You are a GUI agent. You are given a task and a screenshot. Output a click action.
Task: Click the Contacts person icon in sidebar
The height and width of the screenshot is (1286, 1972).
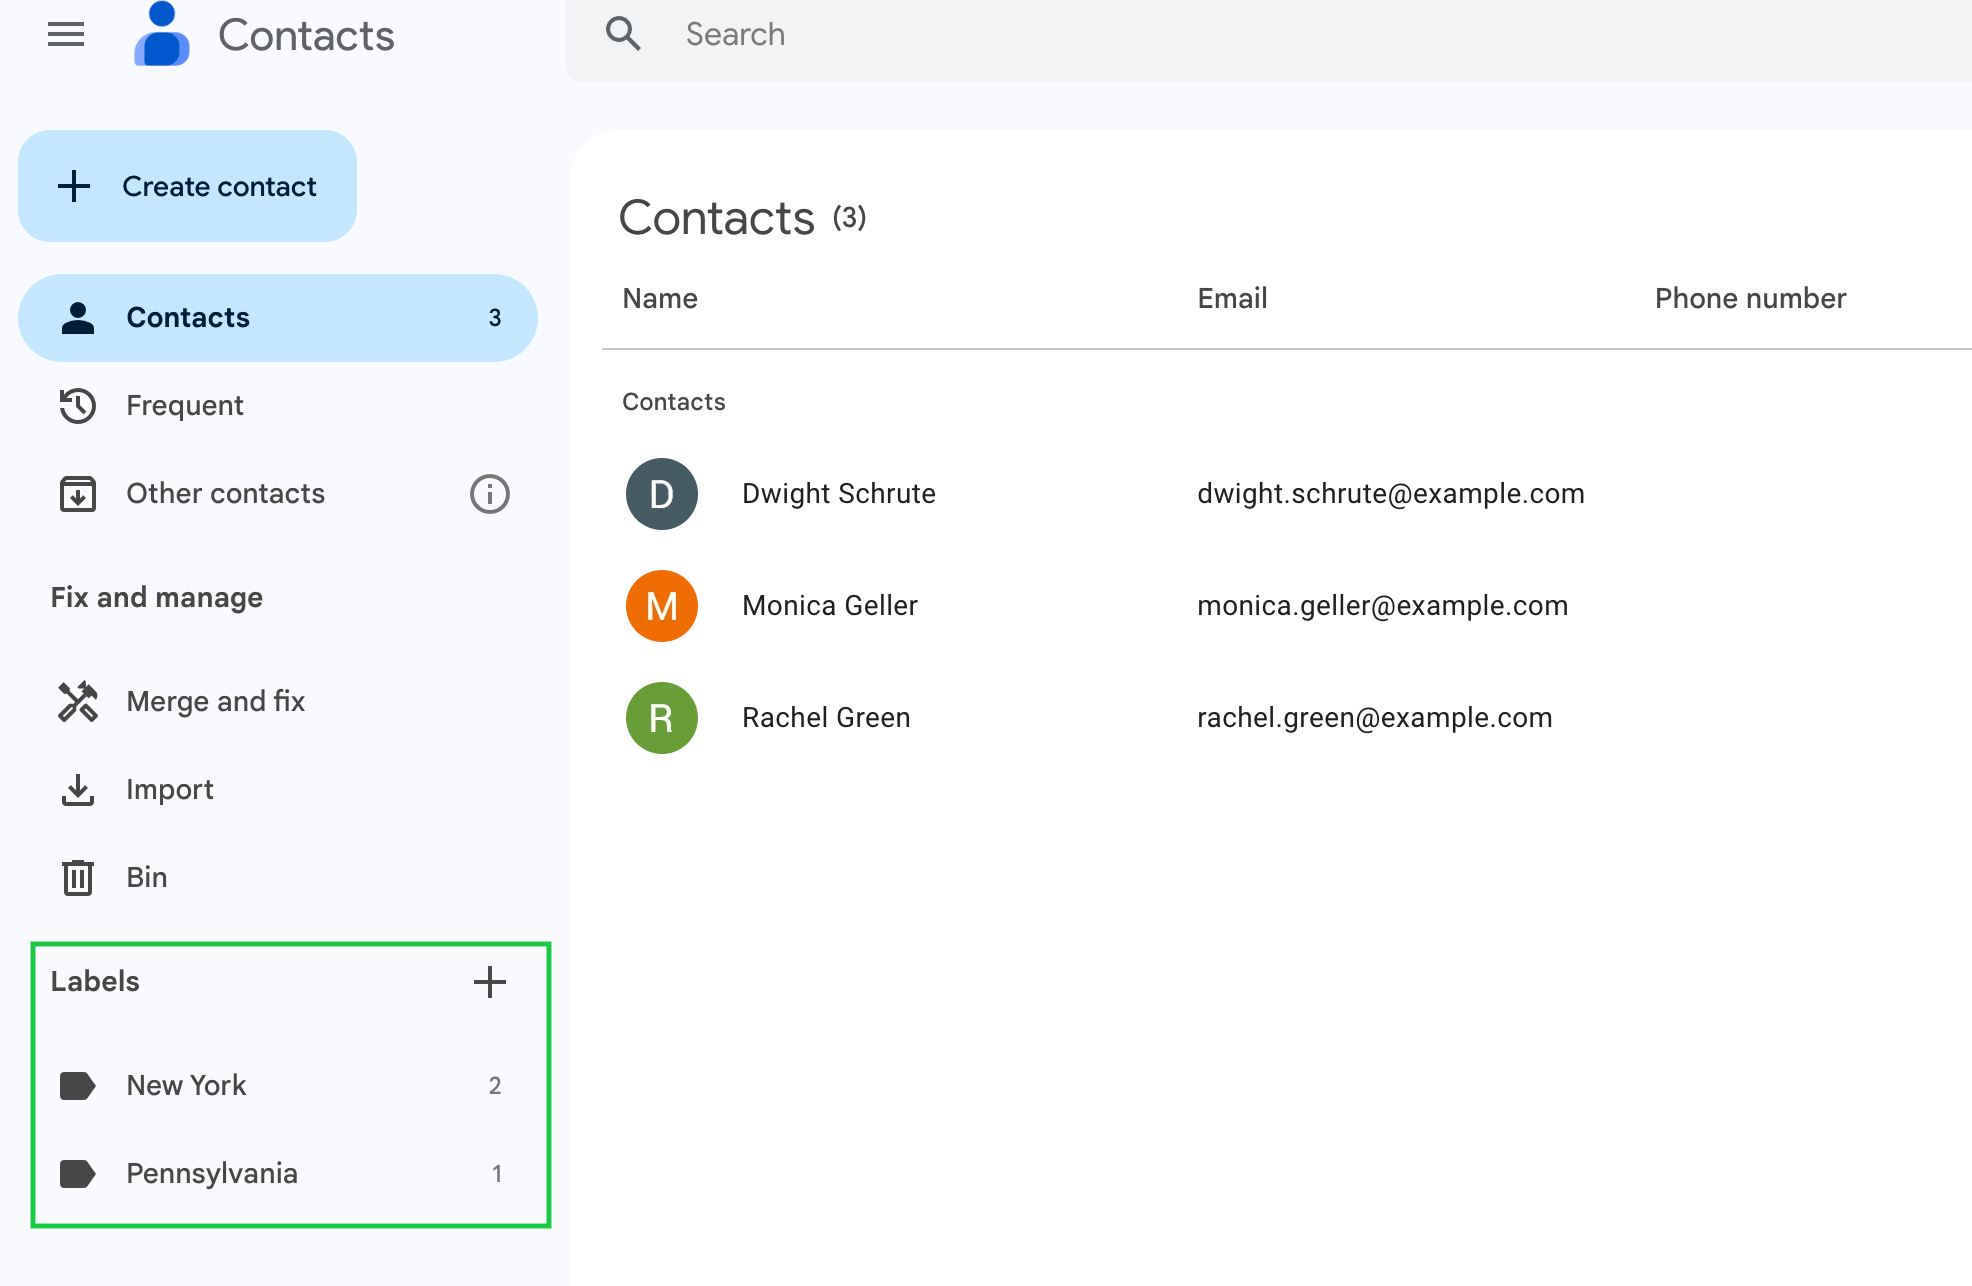(78, 318)
